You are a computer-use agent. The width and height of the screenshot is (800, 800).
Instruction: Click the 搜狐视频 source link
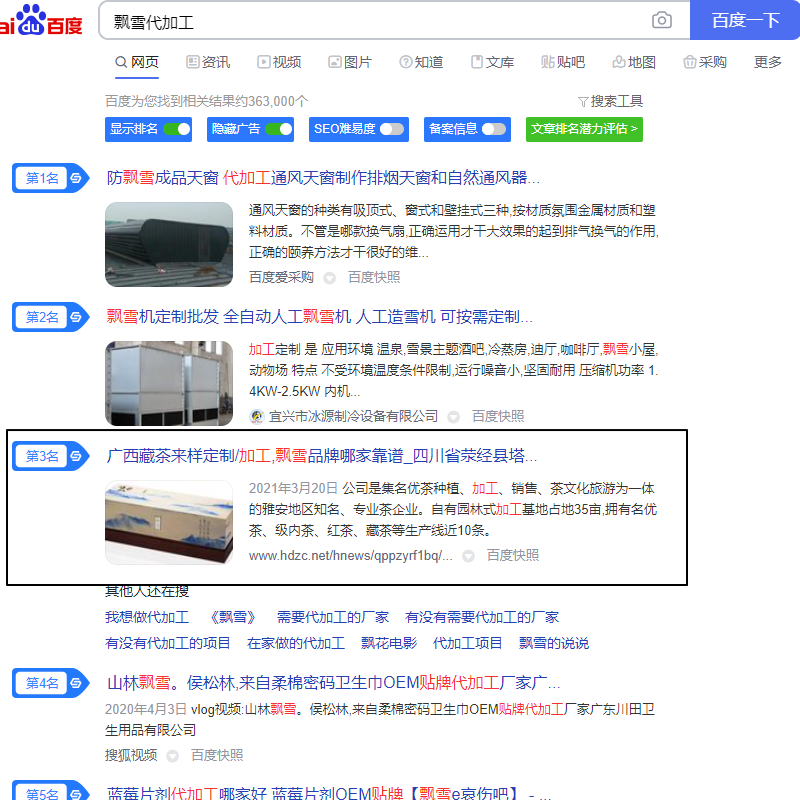pyautogui.click(x=131, y=756)
